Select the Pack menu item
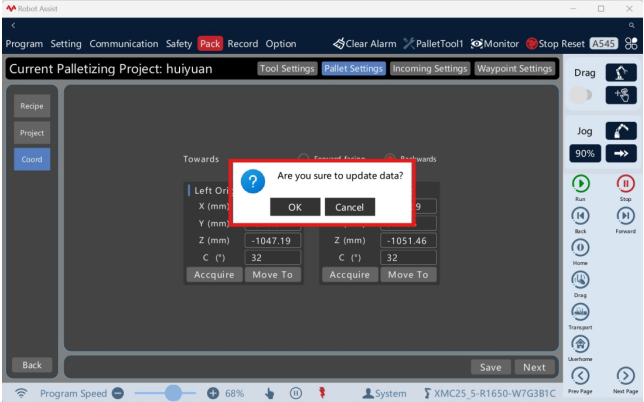Screen dimensions: 644x402 210,44
